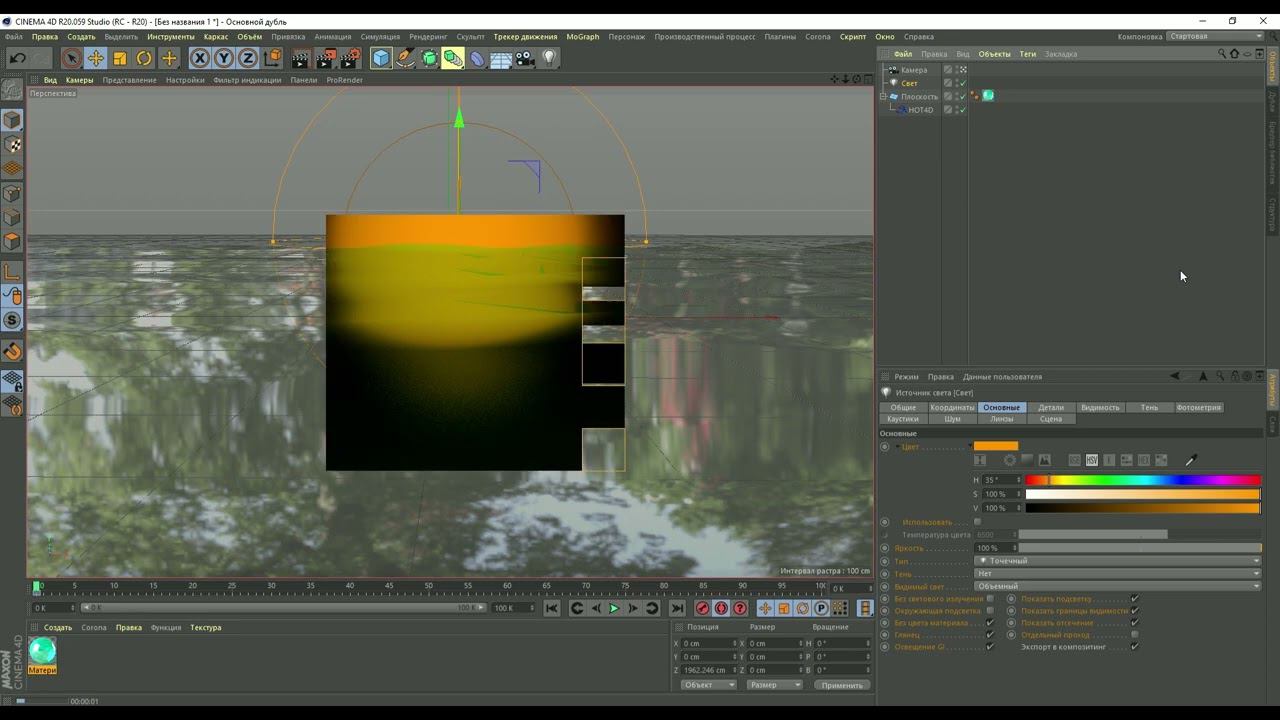Switch to the 'Детали' tab
This screenshot has height=720, width=1280.
pos(1050,408)
